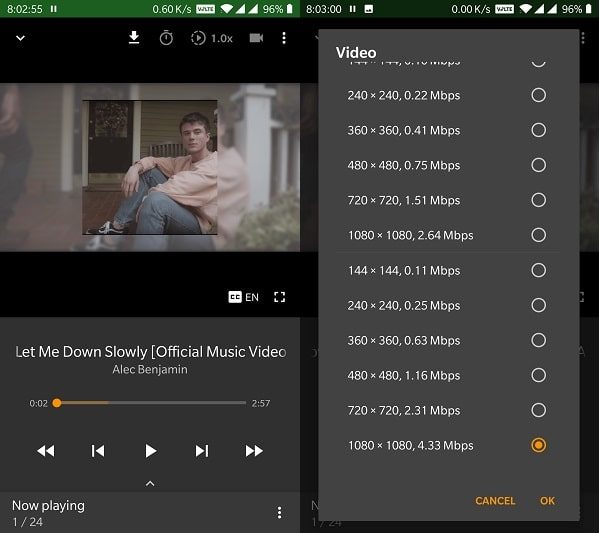The image size is (600, 533).
Task: Skip to previous track
Action: coord(98,451)
